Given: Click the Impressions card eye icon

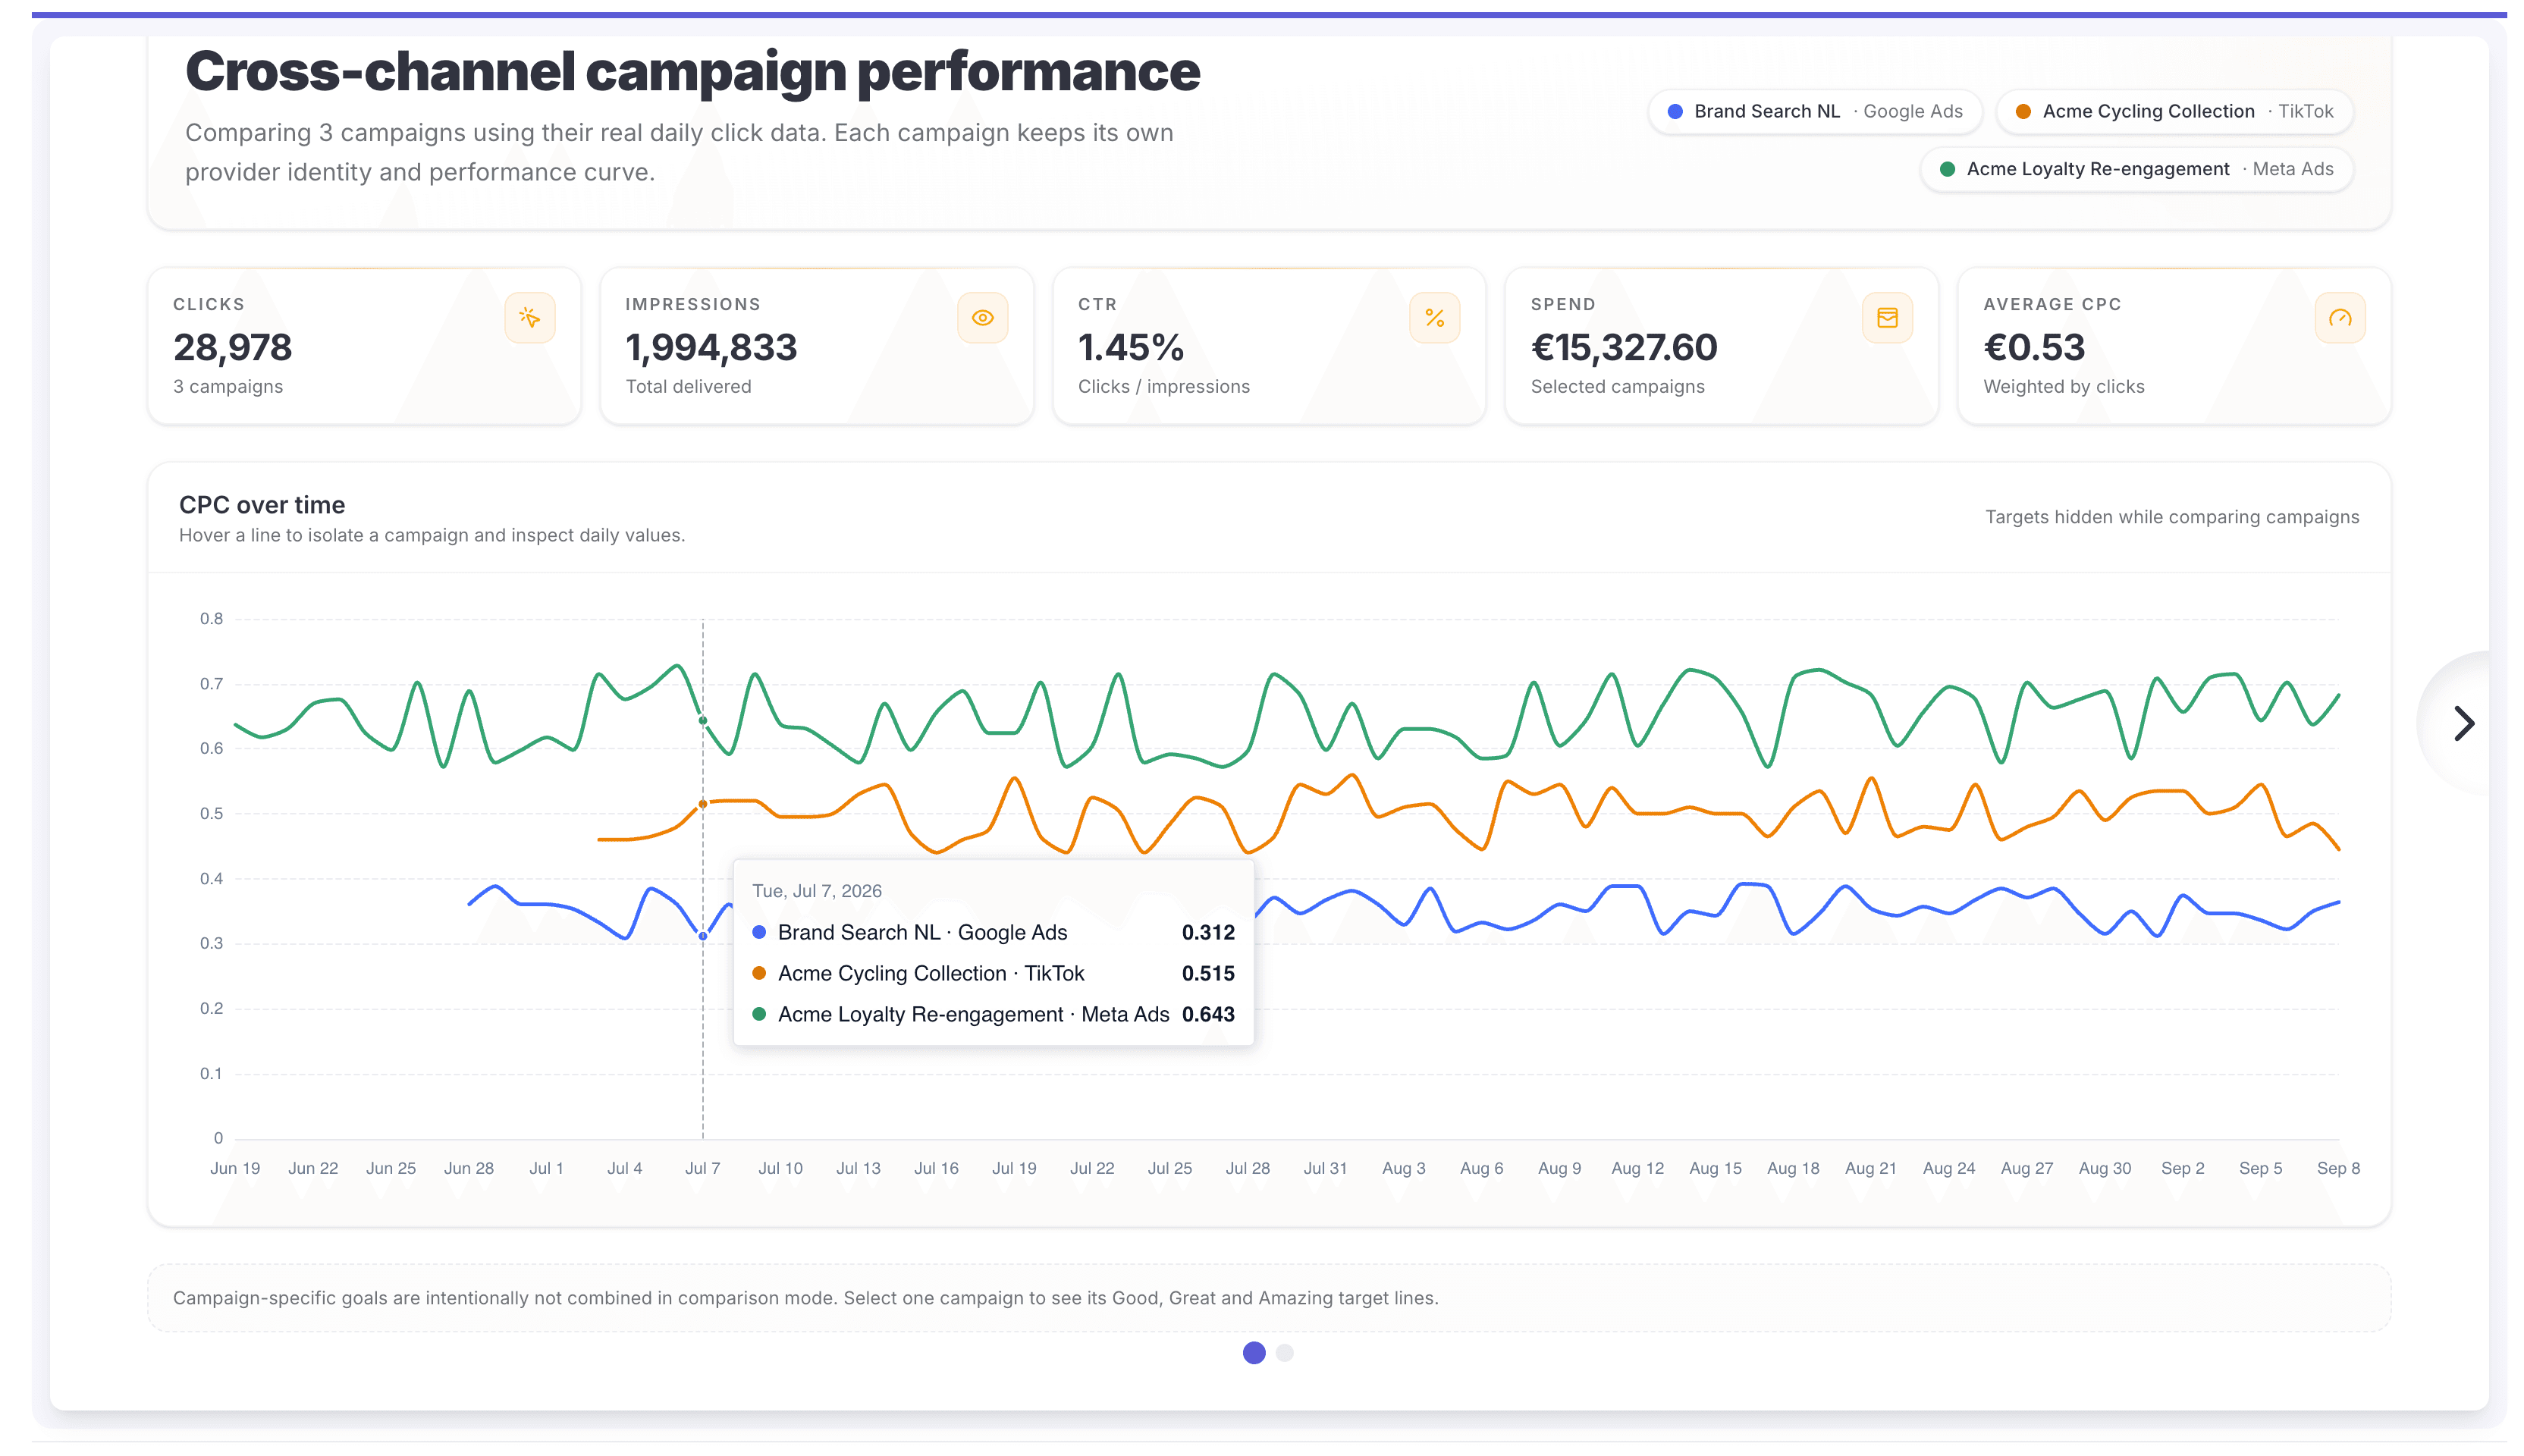Looking at the screenshot, I should [x=982, y=318].
